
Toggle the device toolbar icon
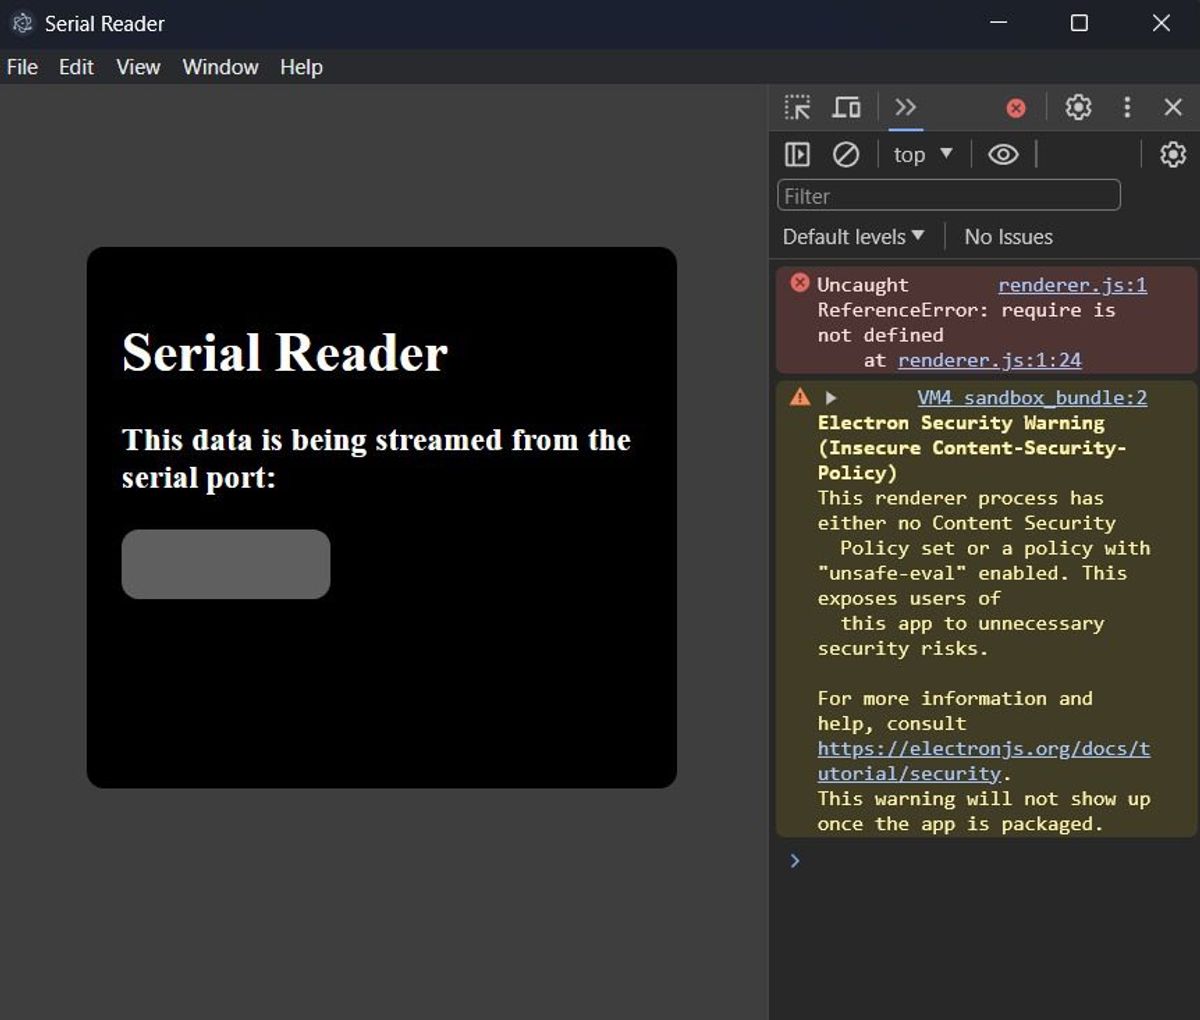847,107
